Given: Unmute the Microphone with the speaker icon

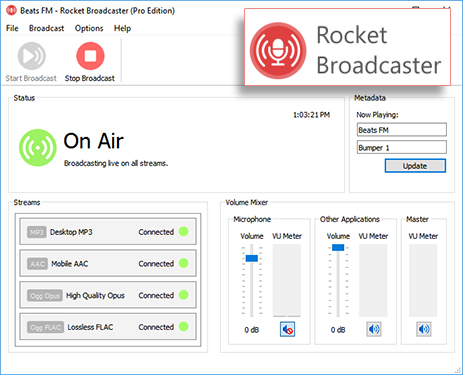Looking at the screenshot, I should [x=287, y=329].
